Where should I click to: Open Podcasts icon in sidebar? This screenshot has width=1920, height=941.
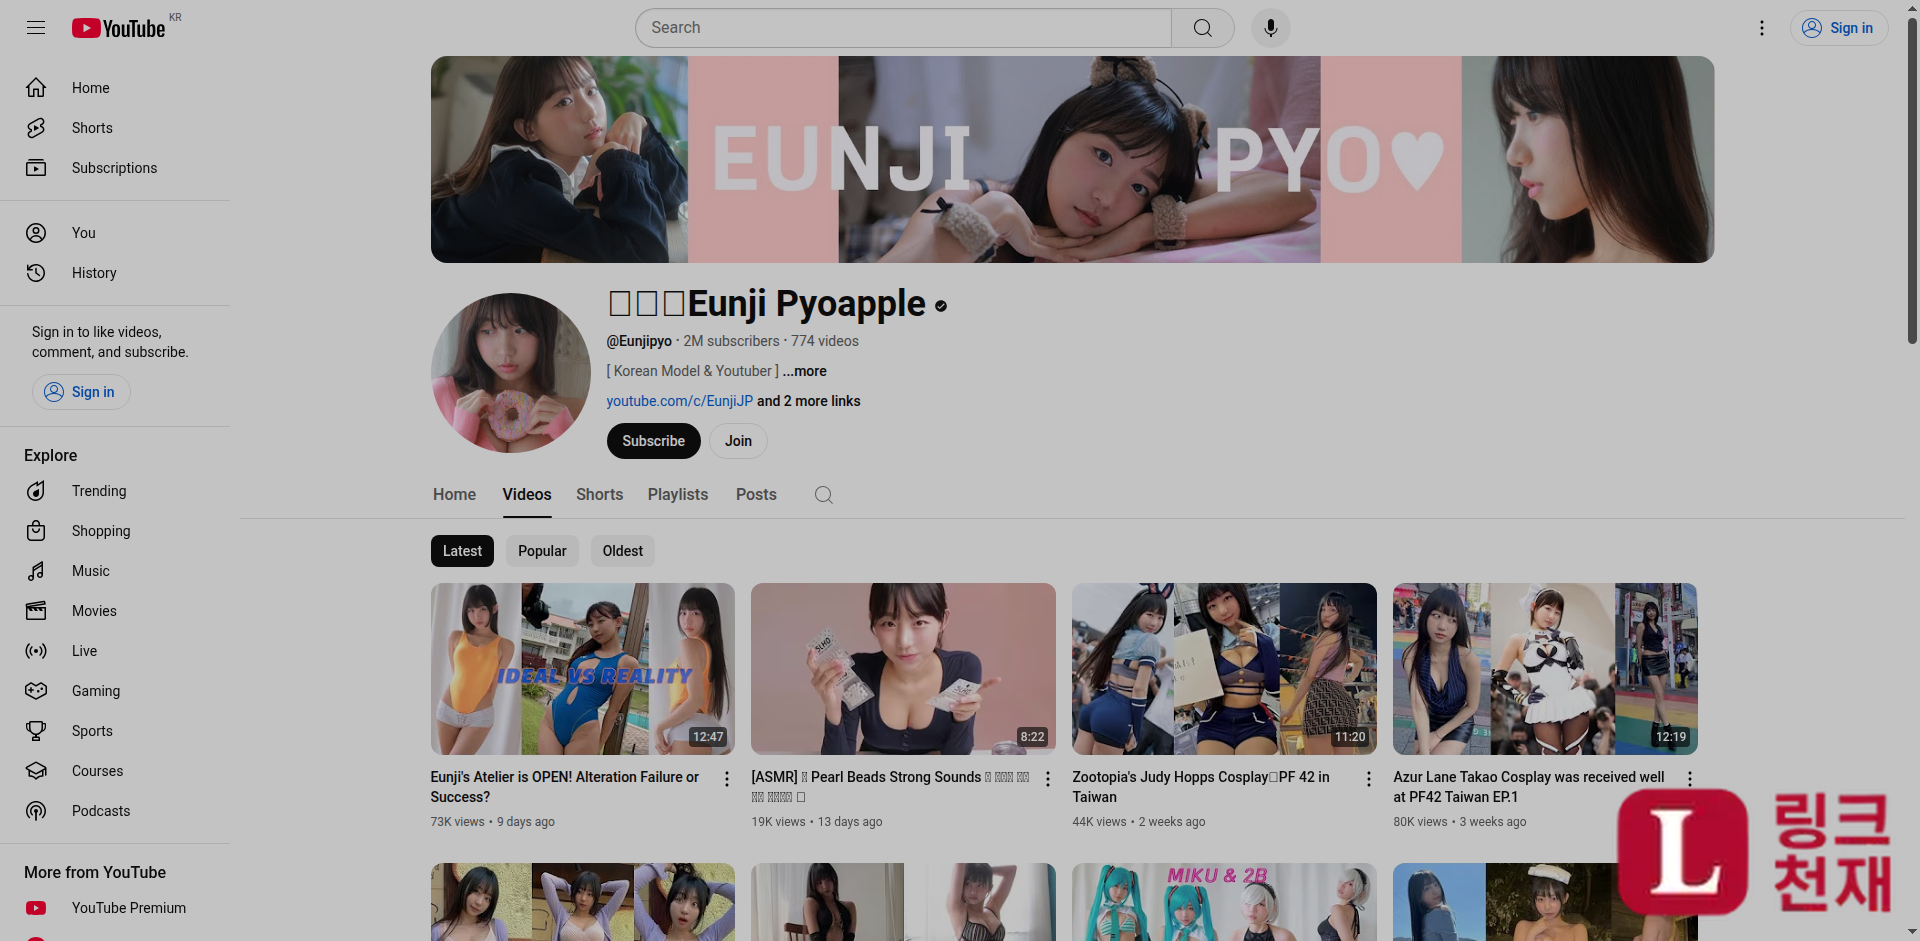point(36,811)
